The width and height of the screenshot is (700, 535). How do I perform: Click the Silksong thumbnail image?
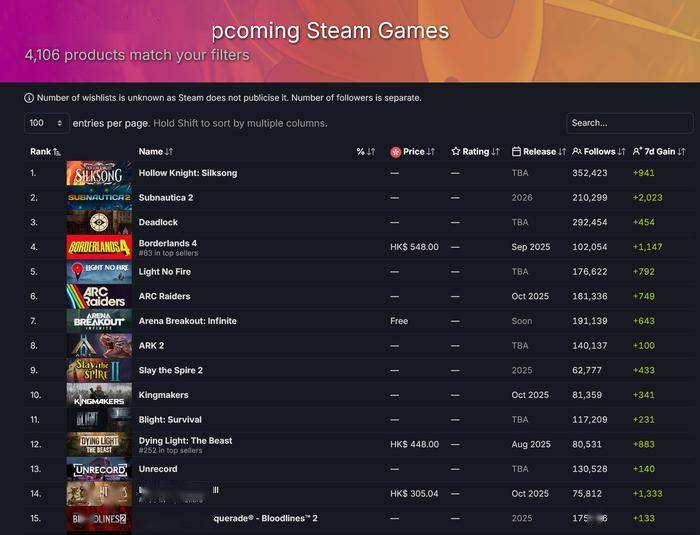[x=99, y=173]
